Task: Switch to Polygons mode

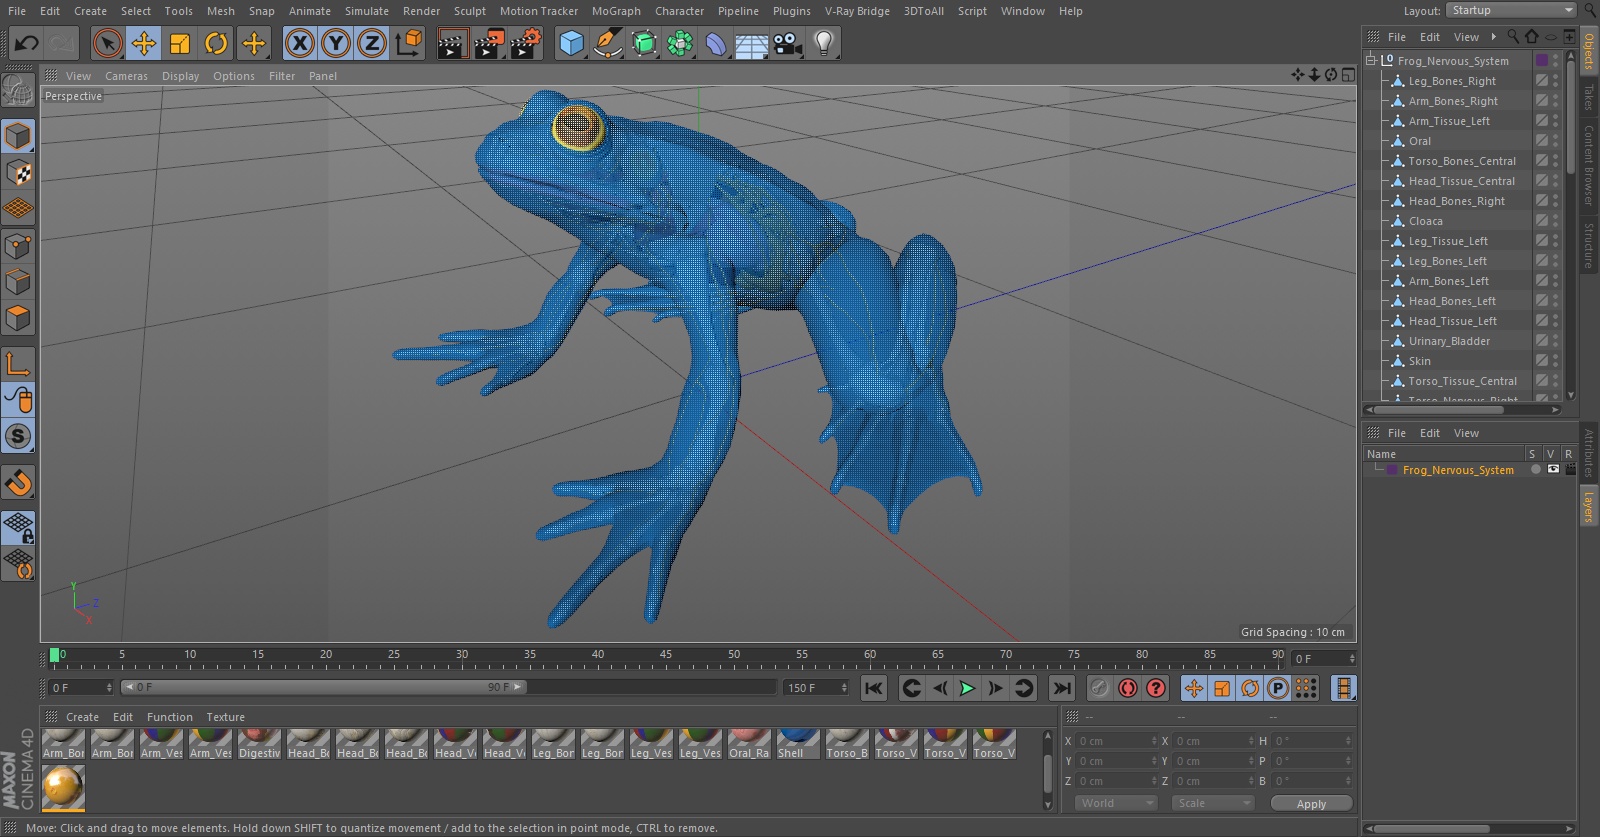Action: click(x=18, y=318)
